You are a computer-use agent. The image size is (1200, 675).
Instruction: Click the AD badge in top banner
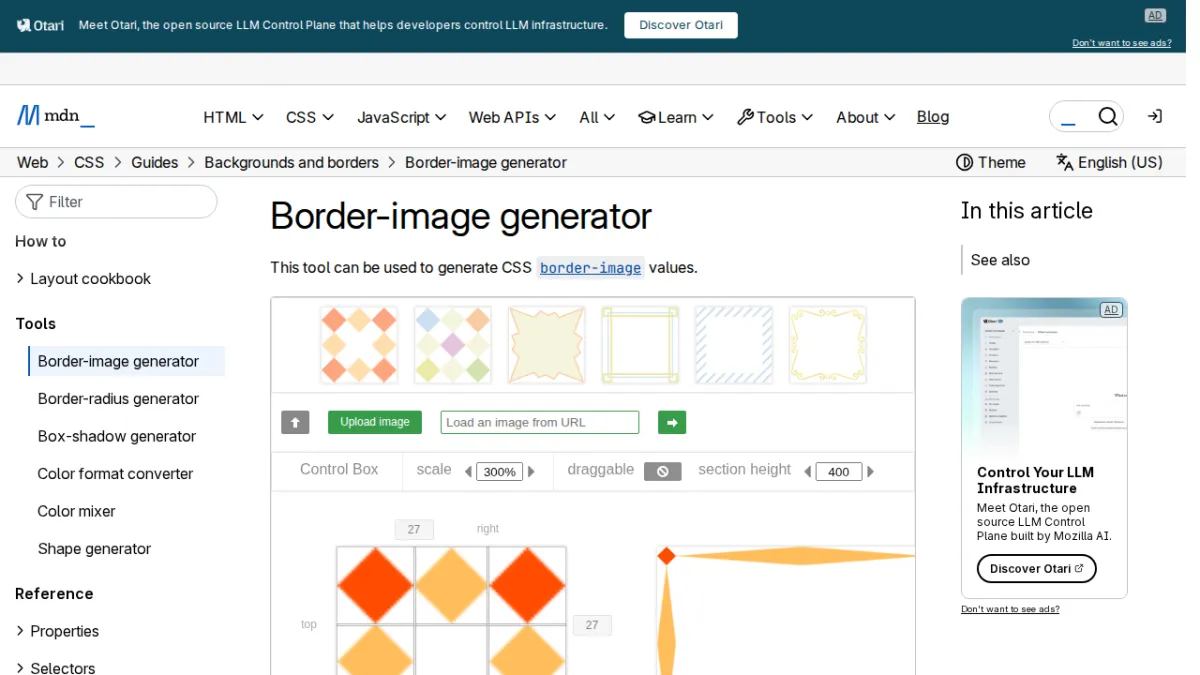(1155, 15)
